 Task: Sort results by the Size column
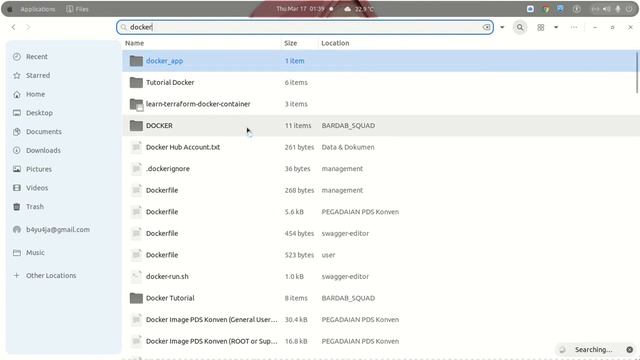pos(290,43)
